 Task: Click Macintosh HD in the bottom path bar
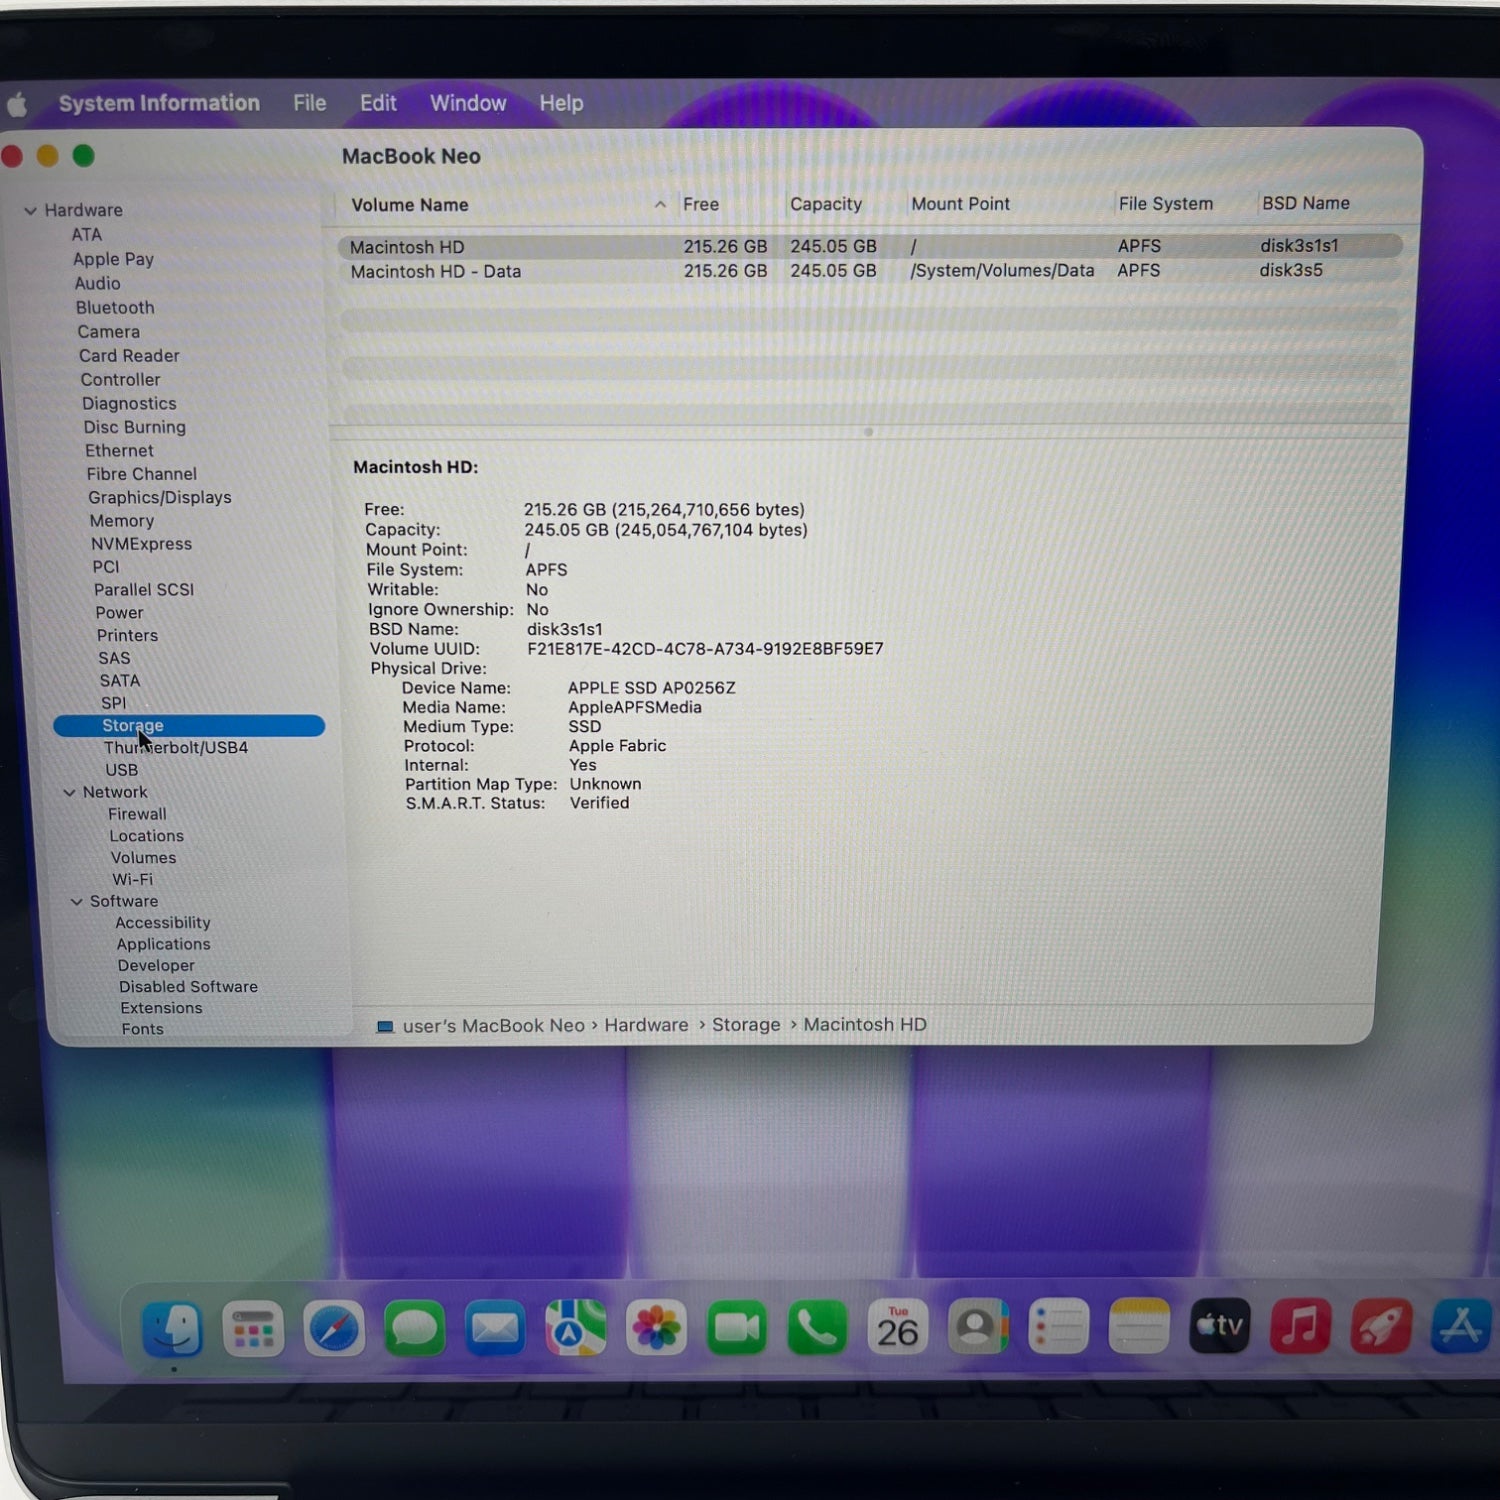(865, 1025)
